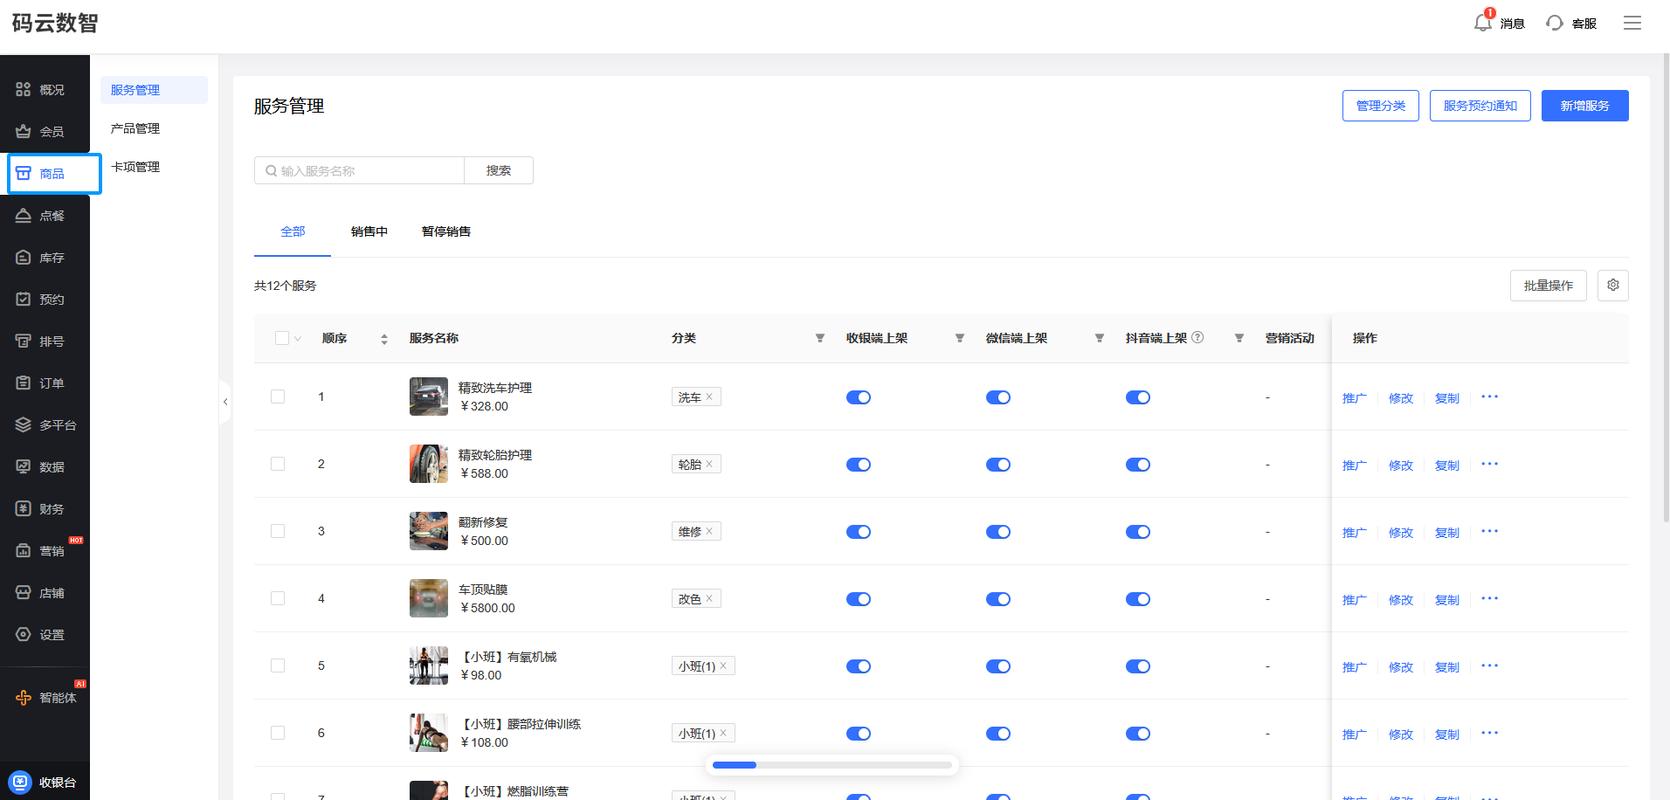Open 客服 customer service headset icon
Image resolution: width=1670 pixels, height=800 pixels.
(1554, 23)
